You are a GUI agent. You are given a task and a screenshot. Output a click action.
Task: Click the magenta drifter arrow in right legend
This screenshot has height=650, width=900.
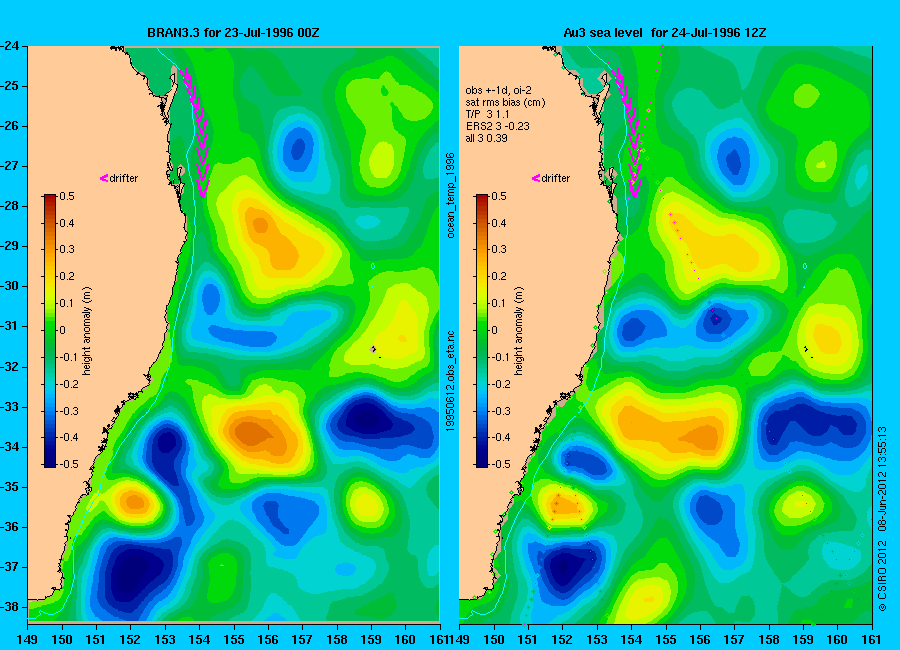(x=536, y=179)
